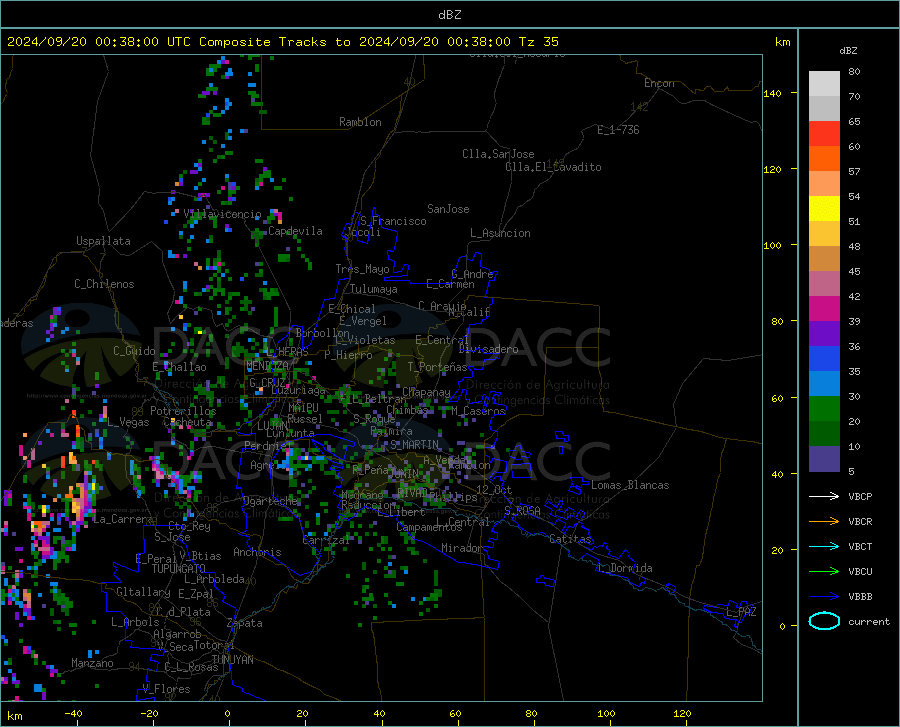Click the V_Flores label on map
900x727 pixels.
point(166,689)
